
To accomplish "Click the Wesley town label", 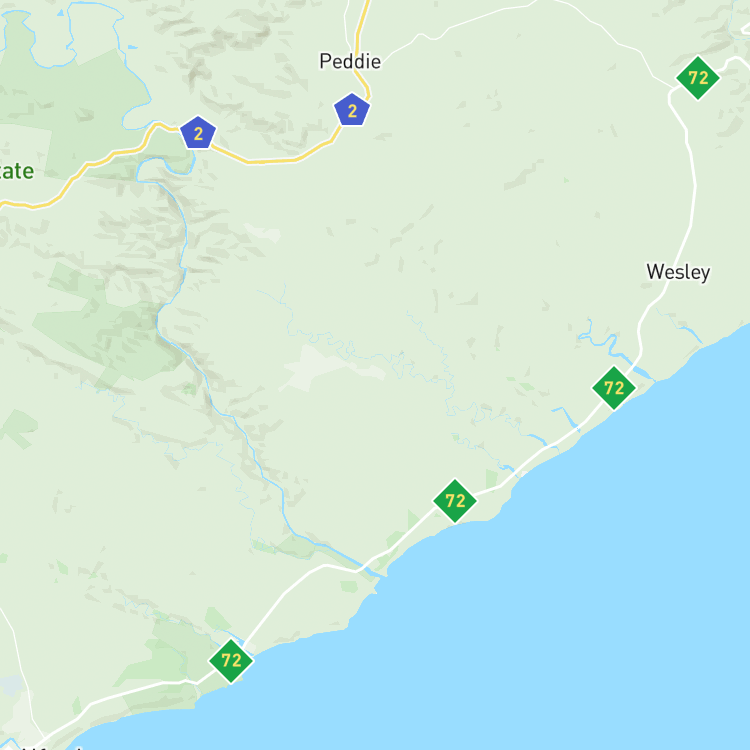I will coord(678,272).
